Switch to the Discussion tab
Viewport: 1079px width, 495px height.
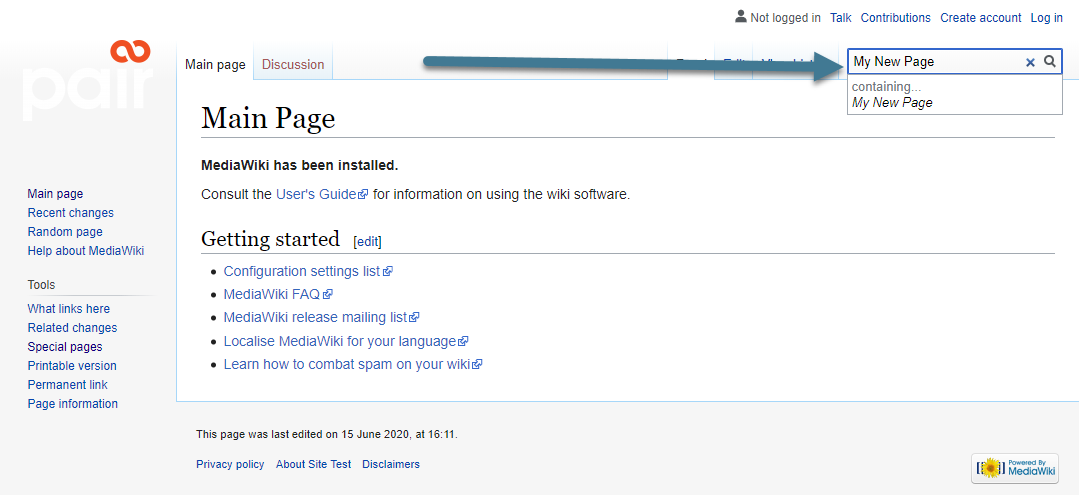click(293, 65)
